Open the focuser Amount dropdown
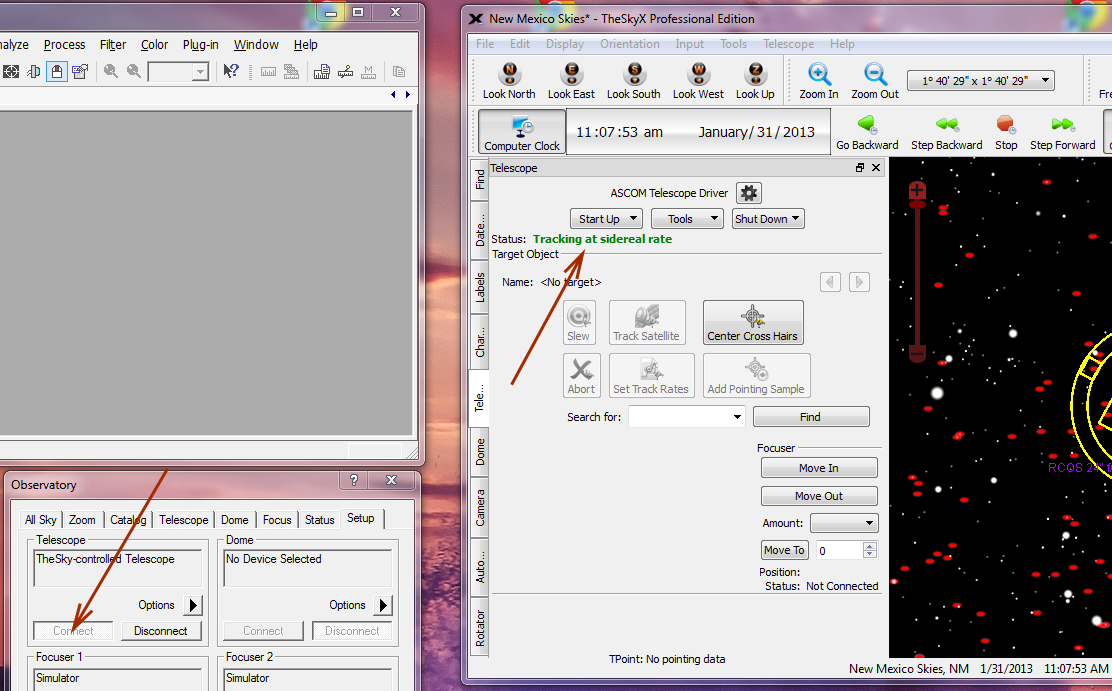 (x=845, y=524)
